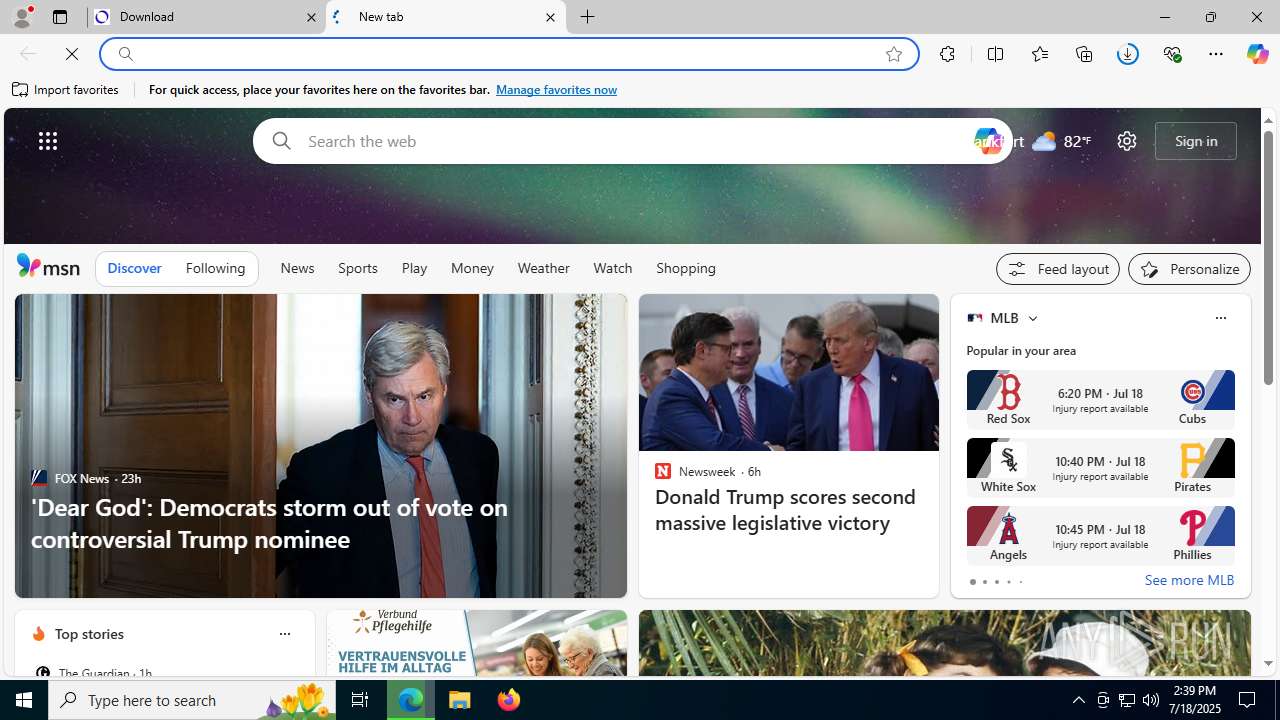Viewport: 1280px width, 720px height.
Task: Click the FOX News source label
Action: click(x=82, y=478)
